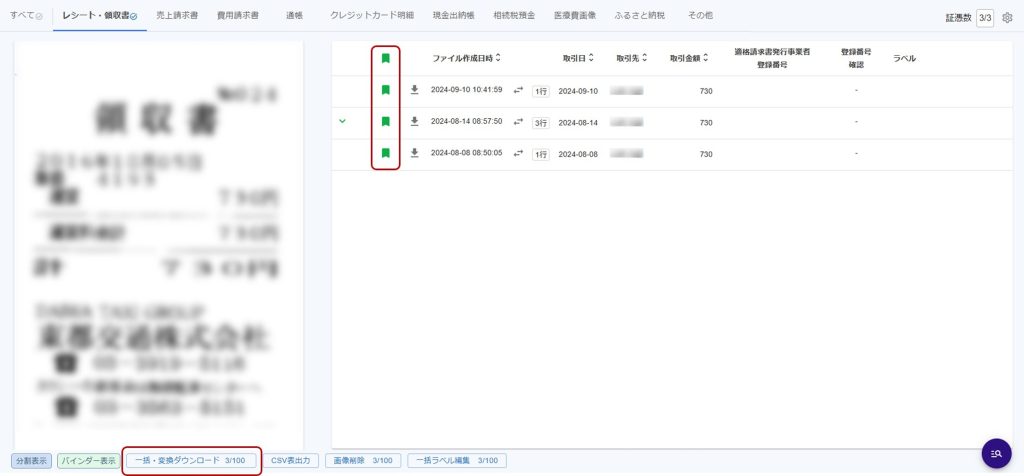
Task: Toggle the green bookmark in the table header
Action: (x=385, y=59)
